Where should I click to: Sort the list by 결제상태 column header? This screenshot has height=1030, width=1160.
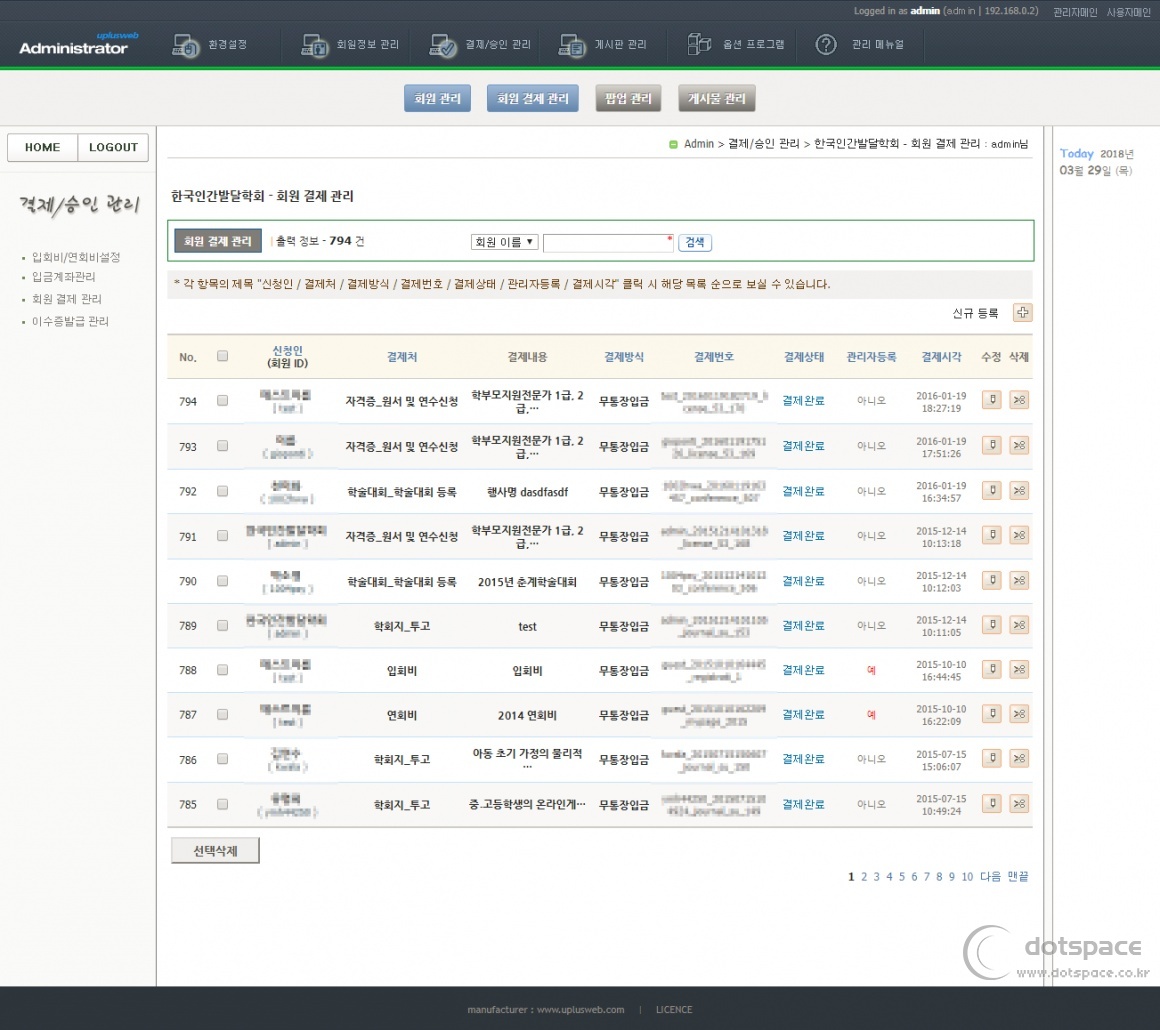pyautogui.click(x=804, y=357)
